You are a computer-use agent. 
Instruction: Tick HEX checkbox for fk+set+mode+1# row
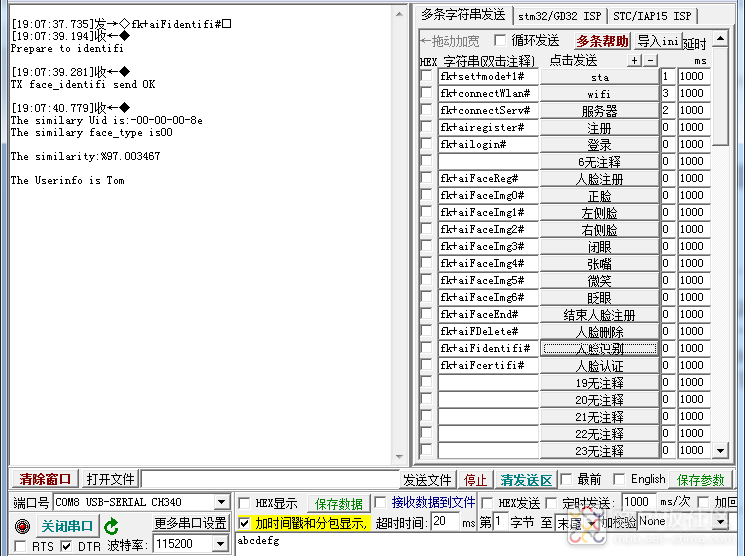(x=427, y=76)
